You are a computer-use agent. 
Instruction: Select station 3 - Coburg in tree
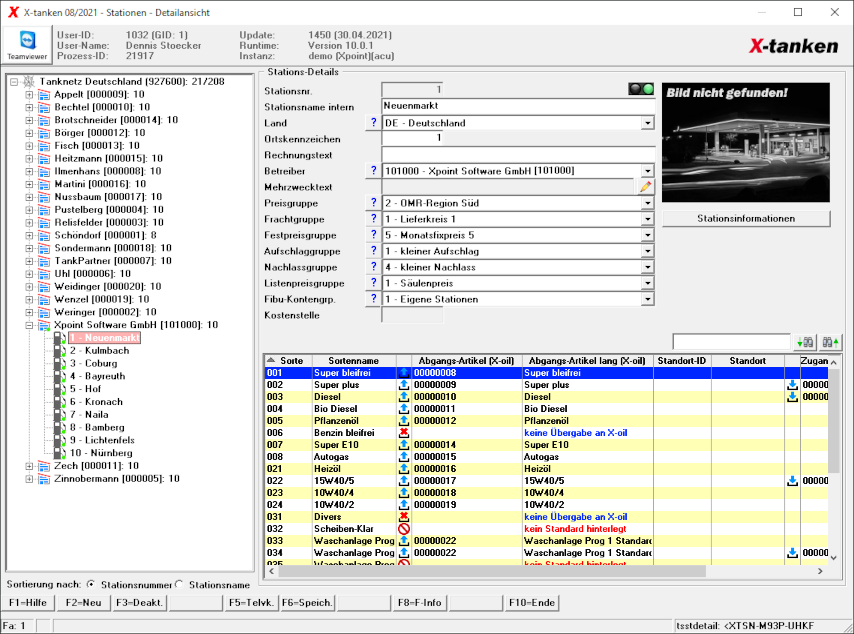[93, 363]
